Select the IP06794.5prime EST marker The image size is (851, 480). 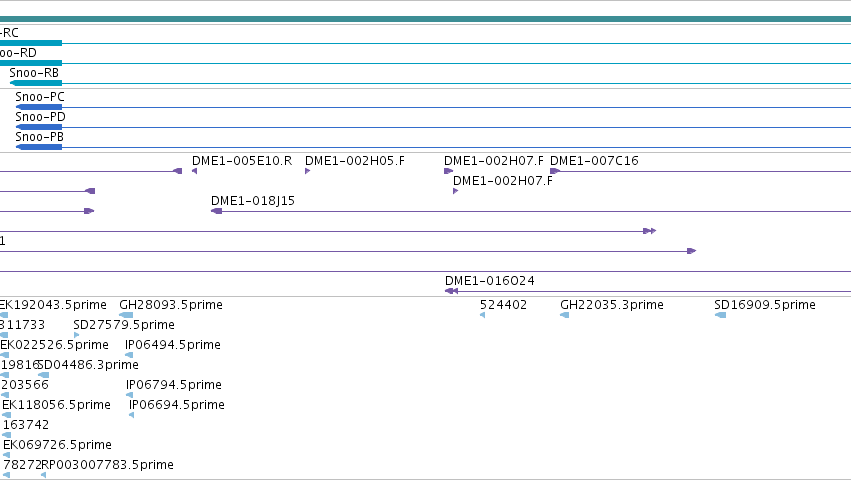click(129, 395)
